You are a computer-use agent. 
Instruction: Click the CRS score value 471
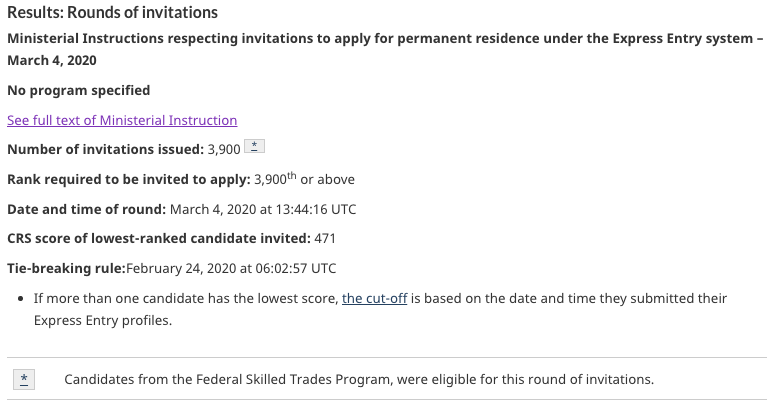click(x=325, y=238)
